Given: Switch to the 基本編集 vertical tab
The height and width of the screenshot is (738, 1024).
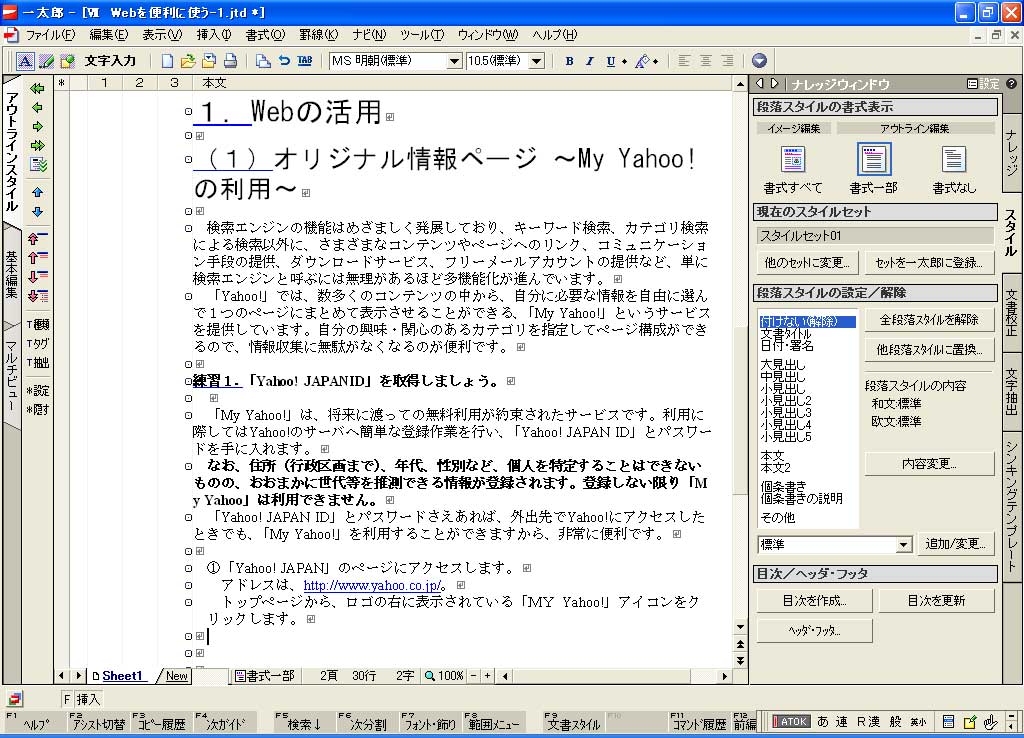Looking at the screenshot, I should click(12, 274).
